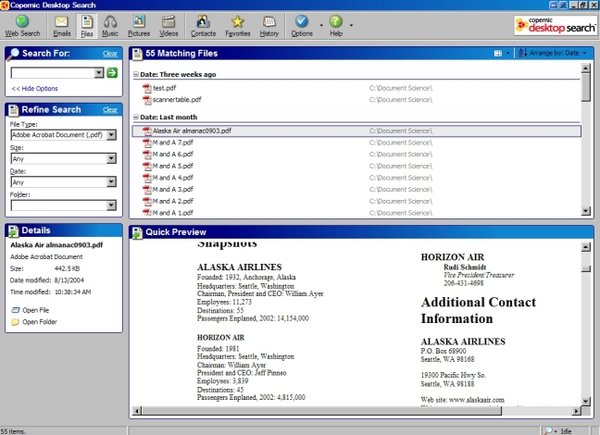Screen dimensions: 600x435
Task: Click the green search go arrow
Action: [x=112, y=73]
